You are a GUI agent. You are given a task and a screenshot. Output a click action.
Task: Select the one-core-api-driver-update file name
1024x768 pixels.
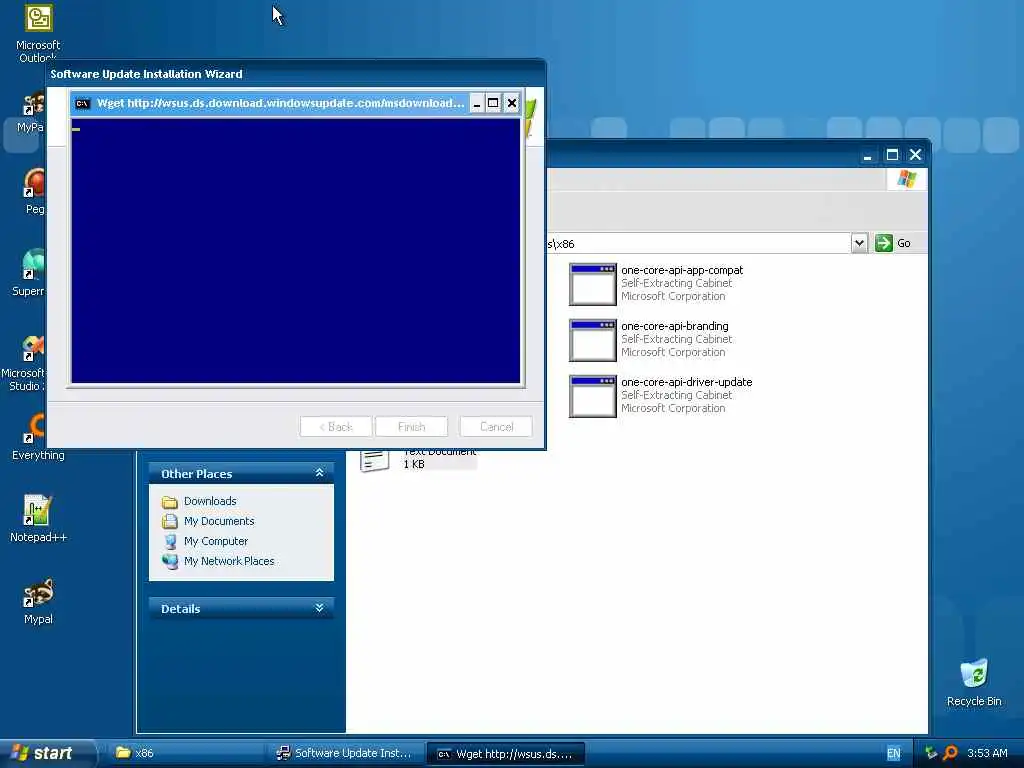coord(686,382)
